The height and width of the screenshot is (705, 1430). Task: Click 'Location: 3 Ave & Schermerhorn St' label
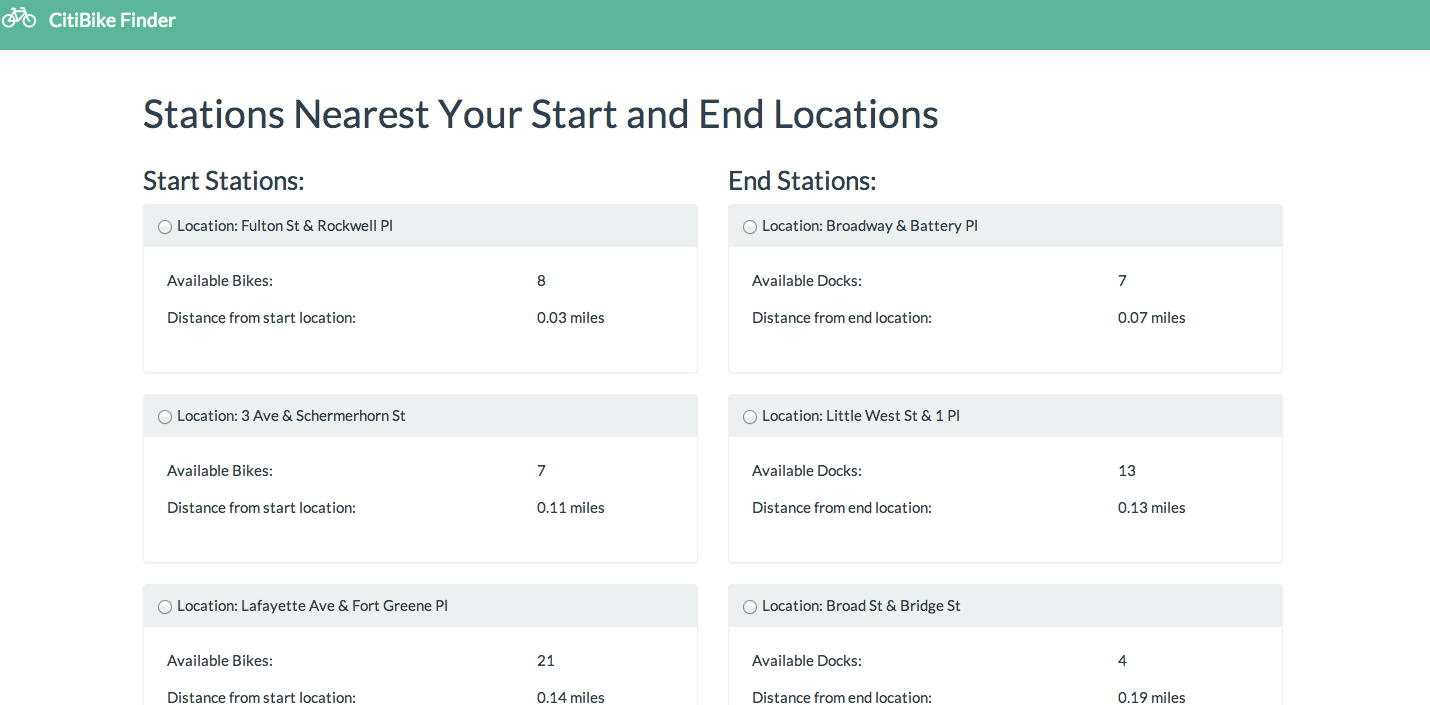click(291, 416)
